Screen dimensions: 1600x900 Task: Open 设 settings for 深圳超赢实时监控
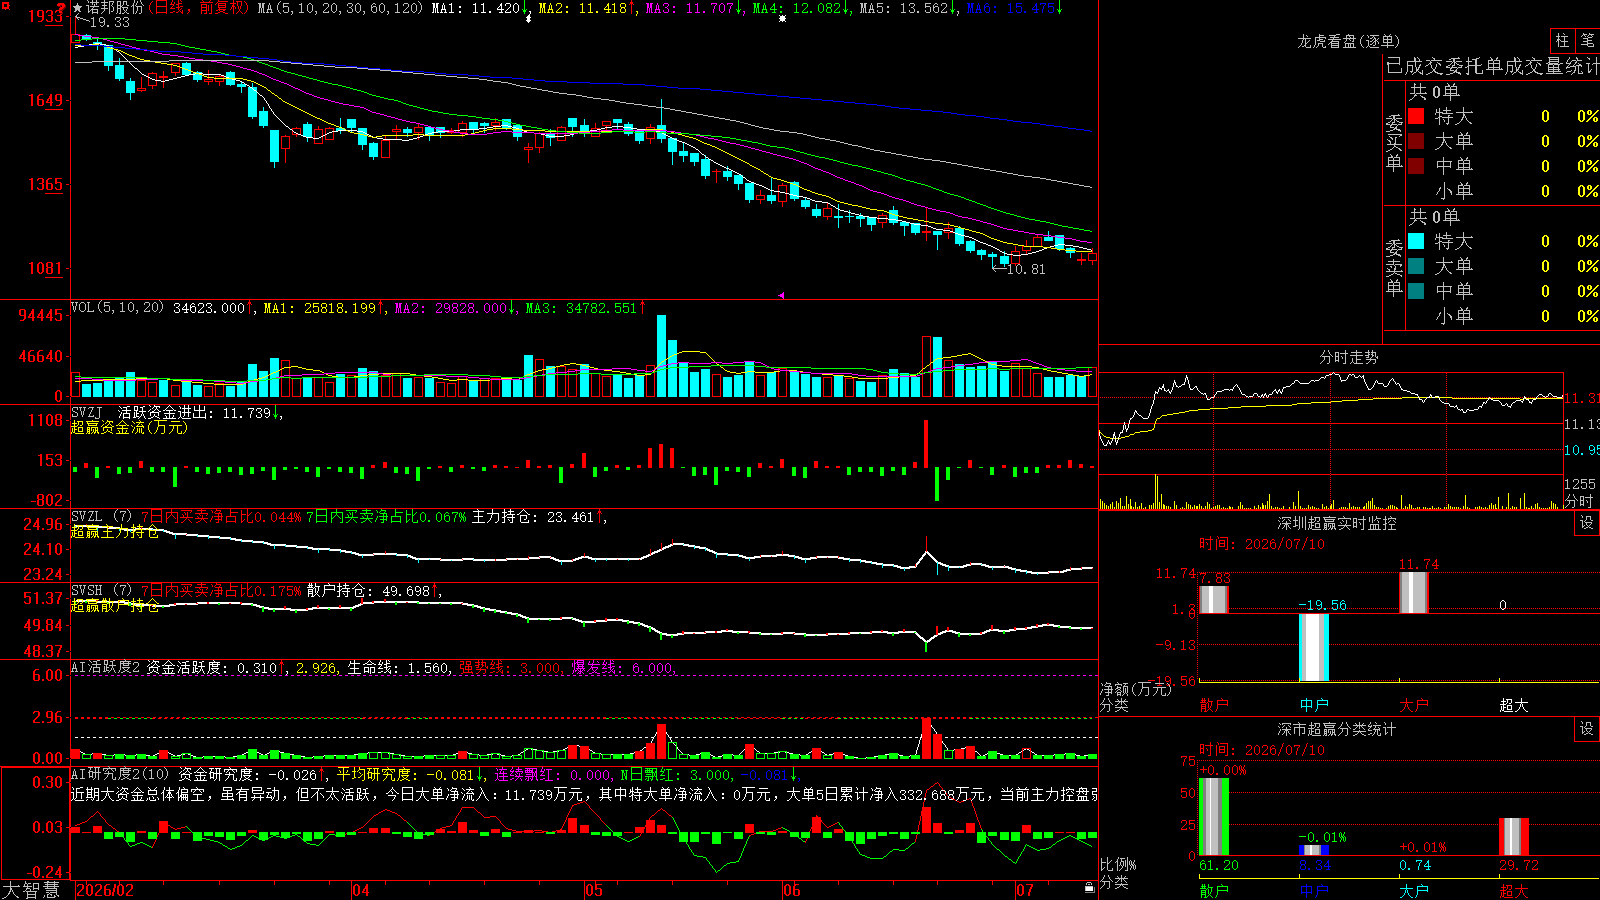[x=1586, y=523]
